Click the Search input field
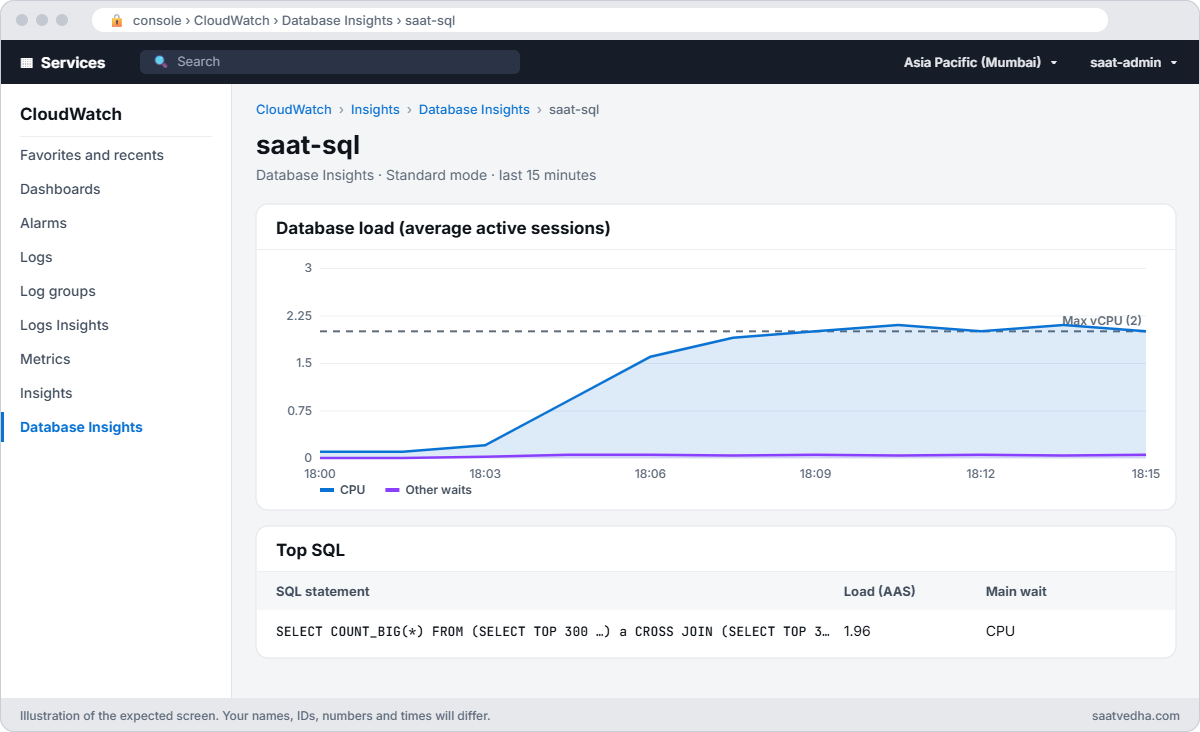 click(x=330, y=62)
